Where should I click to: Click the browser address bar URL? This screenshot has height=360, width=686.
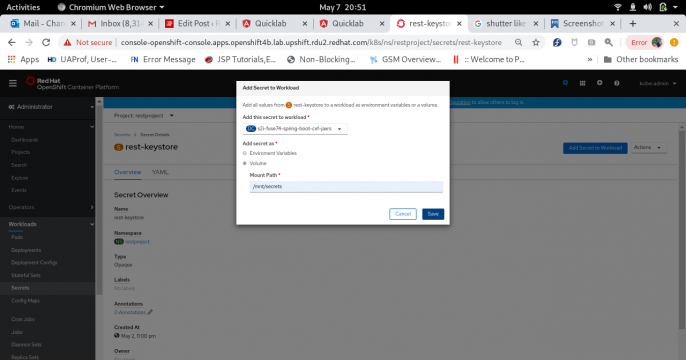point(311,42)
